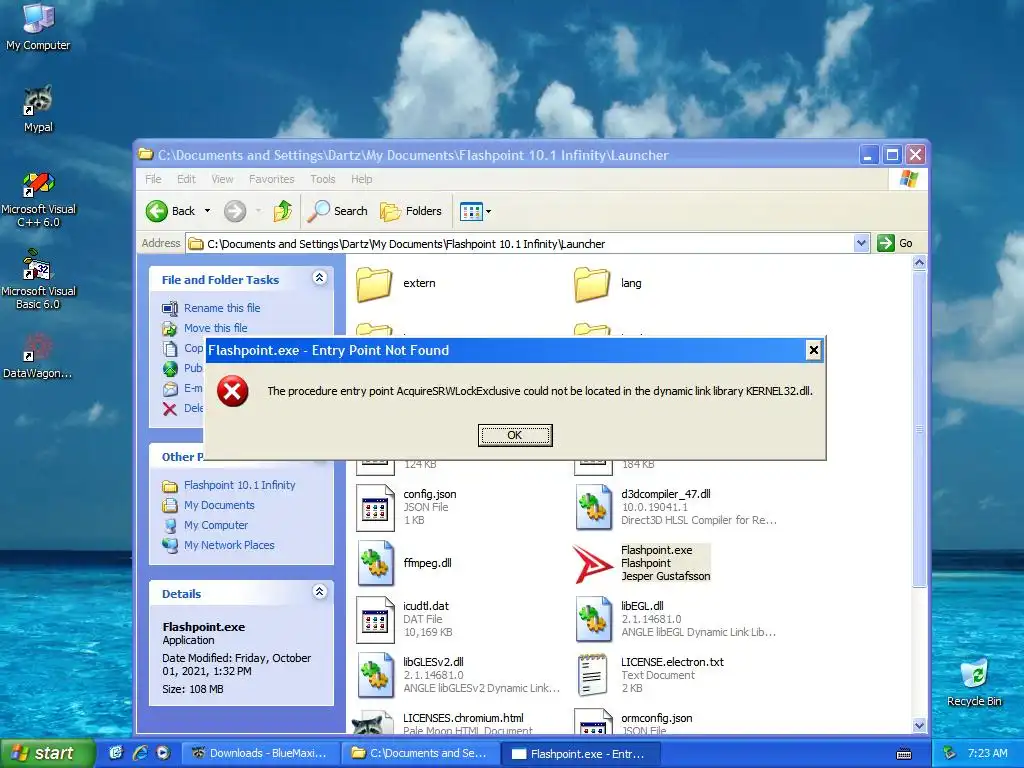Open the Help menu in Explorer
This screenshot has height=768, width=1024.
(x=361, y=179)
